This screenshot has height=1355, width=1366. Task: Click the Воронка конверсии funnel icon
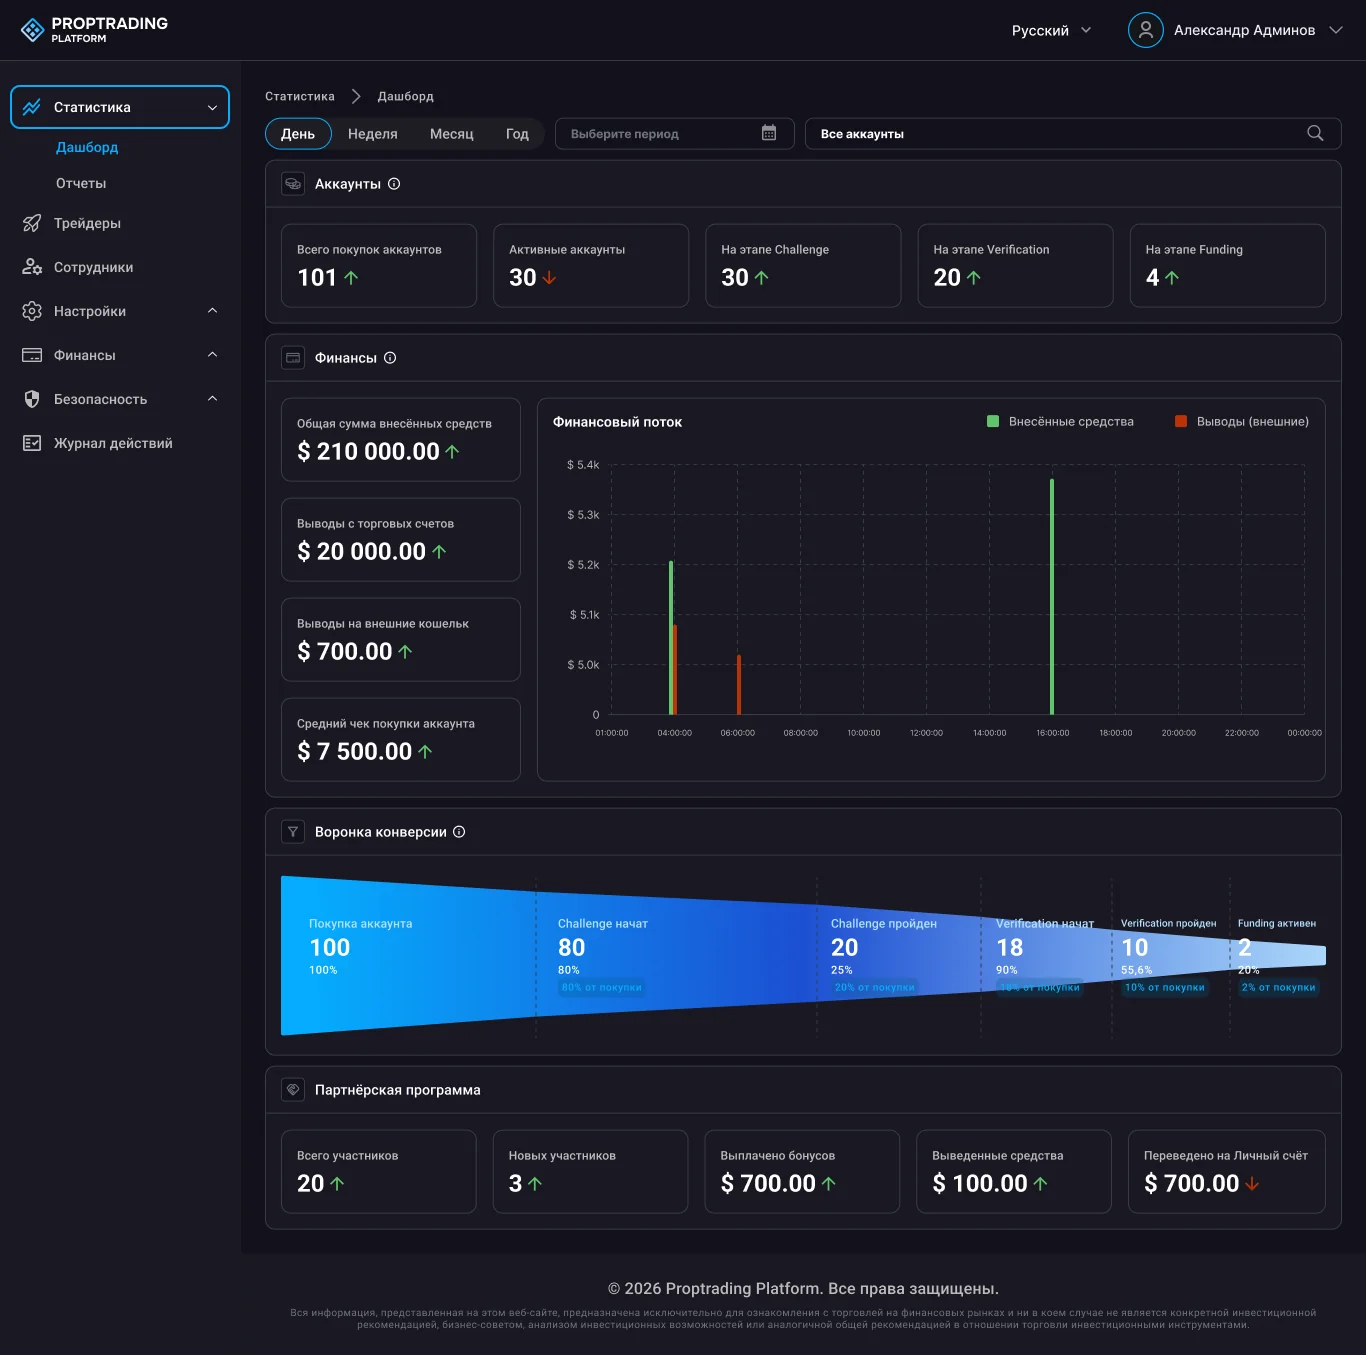(x=293, y=832)
